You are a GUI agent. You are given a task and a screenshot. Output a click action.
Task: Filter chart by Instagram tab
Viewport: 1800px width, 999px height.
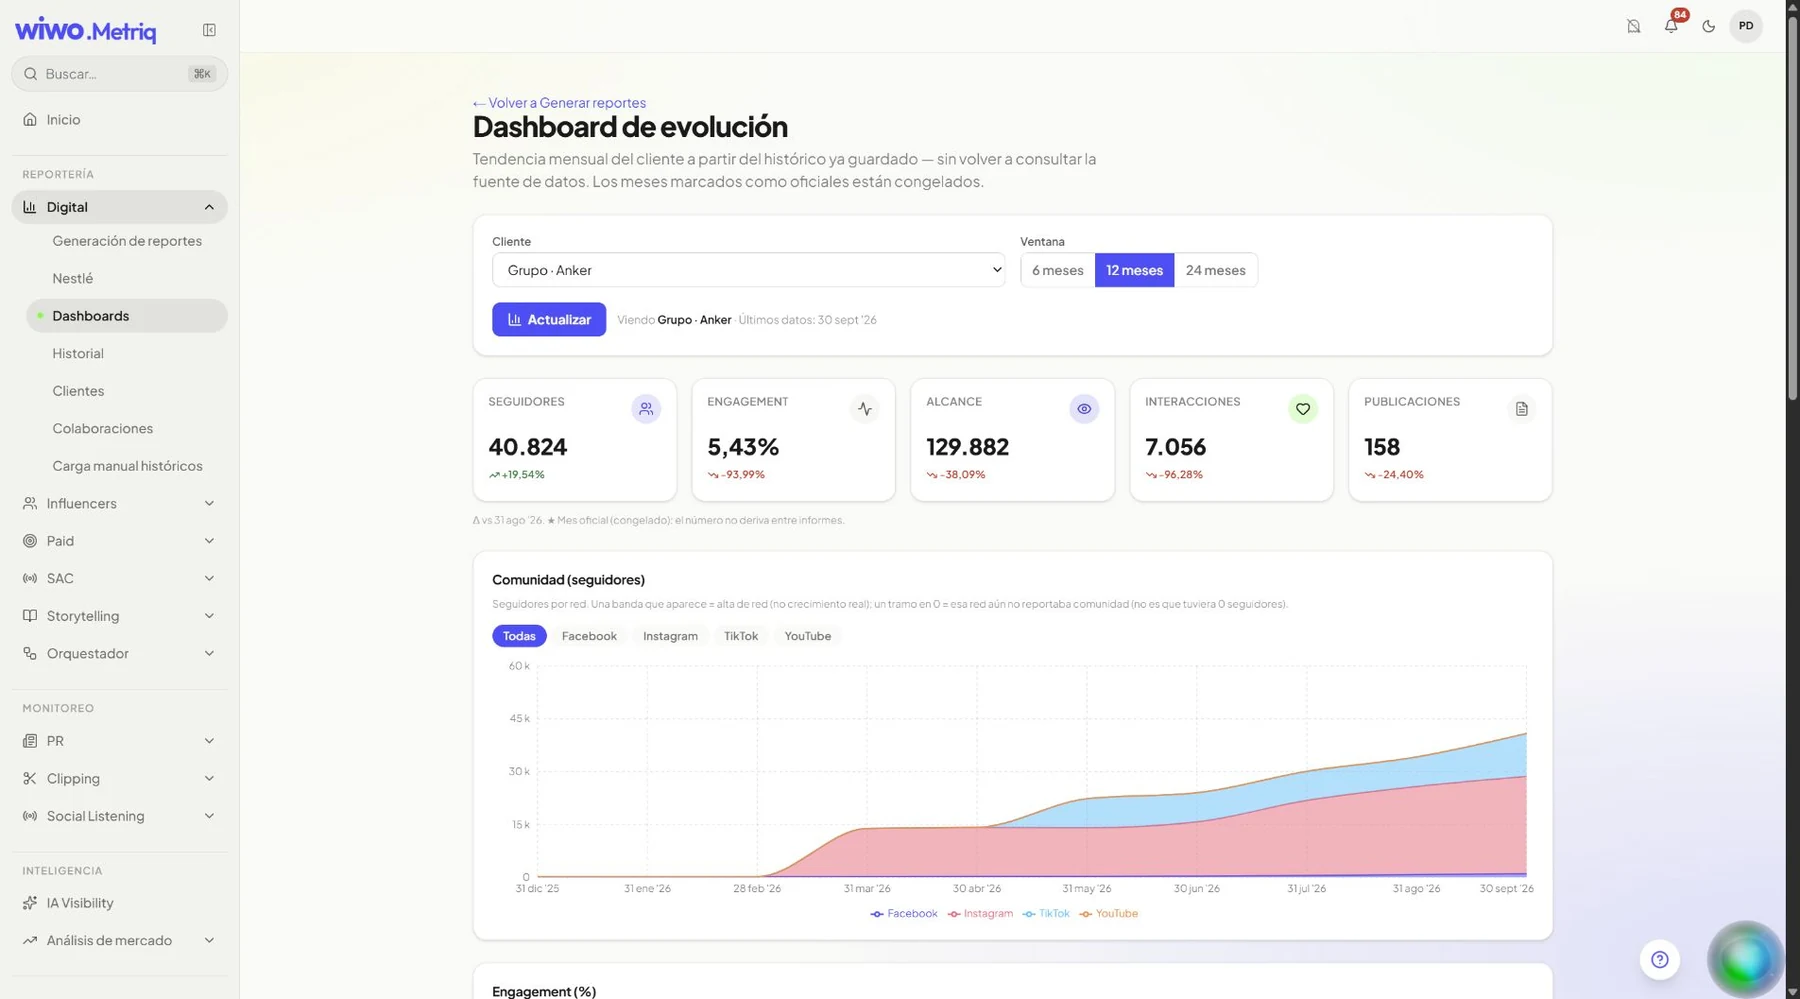click(670, 636)
